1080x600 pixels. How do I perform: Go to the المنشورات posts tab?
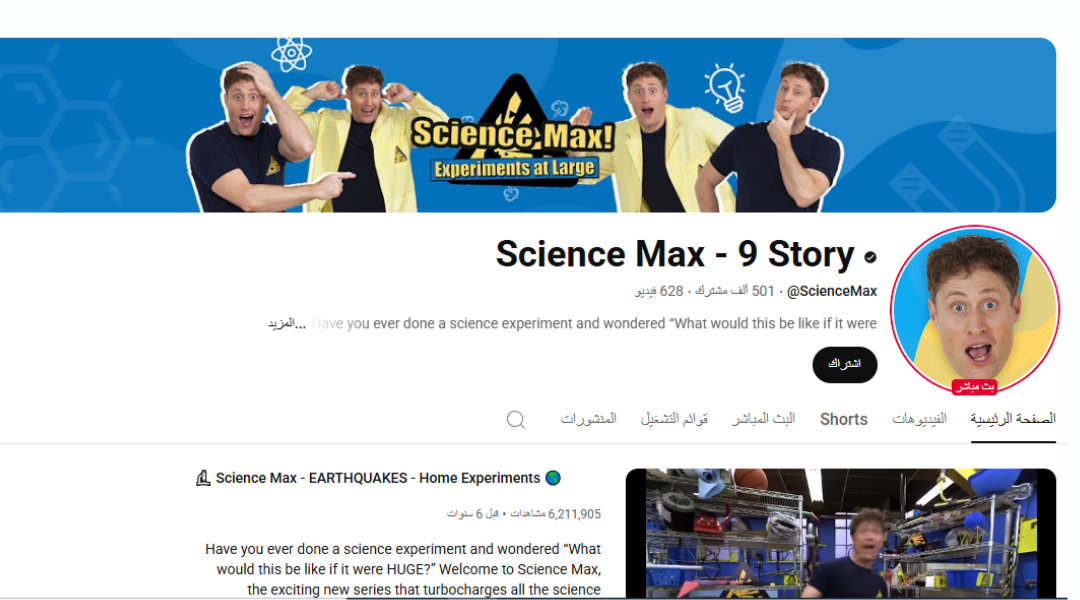(x=588, y=419)
